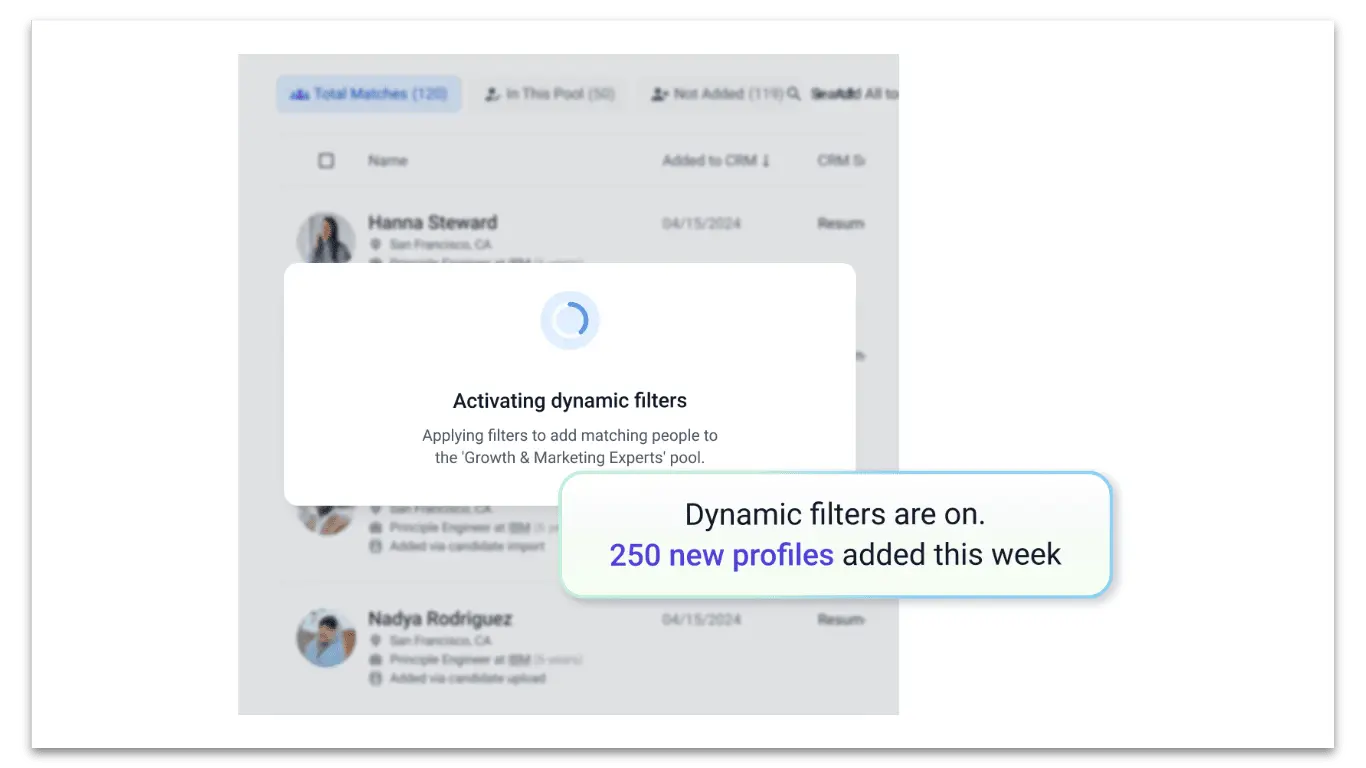Screen dimensions: 1366x768
Task: Click the 'Added via candidate import' text
Action: tap(467, 546)
